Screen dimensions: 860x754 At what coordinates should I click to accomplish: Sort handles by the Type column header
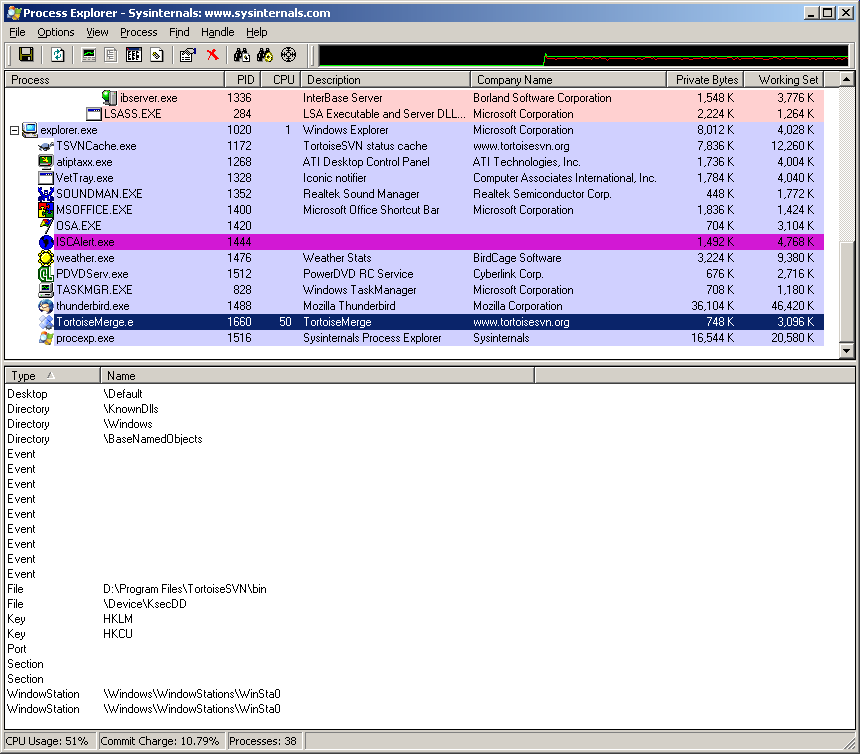coord(53,376)
